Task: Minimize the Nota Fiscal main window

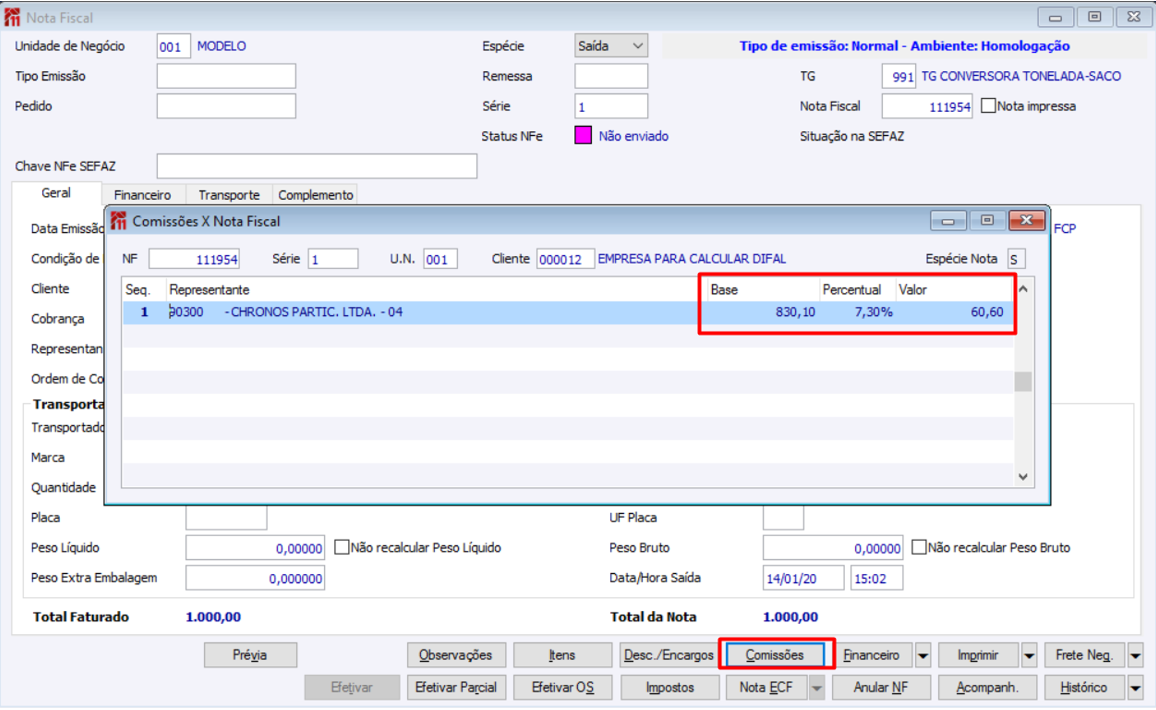Action: pos(1056,17)
